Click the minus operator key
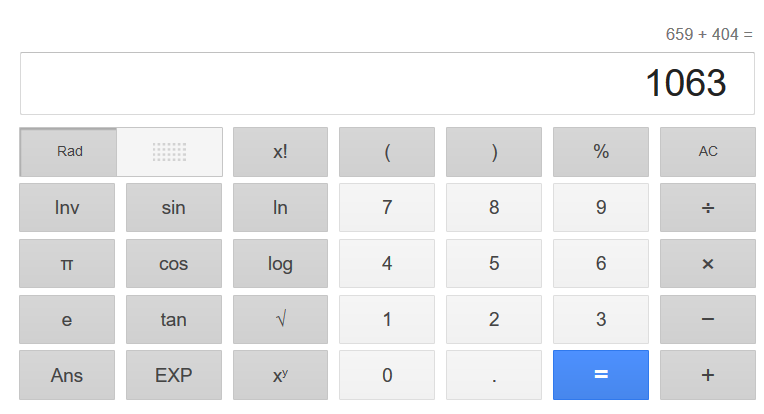Image resolution: width=764 pixels, height=414 pixels. point(707,320)
